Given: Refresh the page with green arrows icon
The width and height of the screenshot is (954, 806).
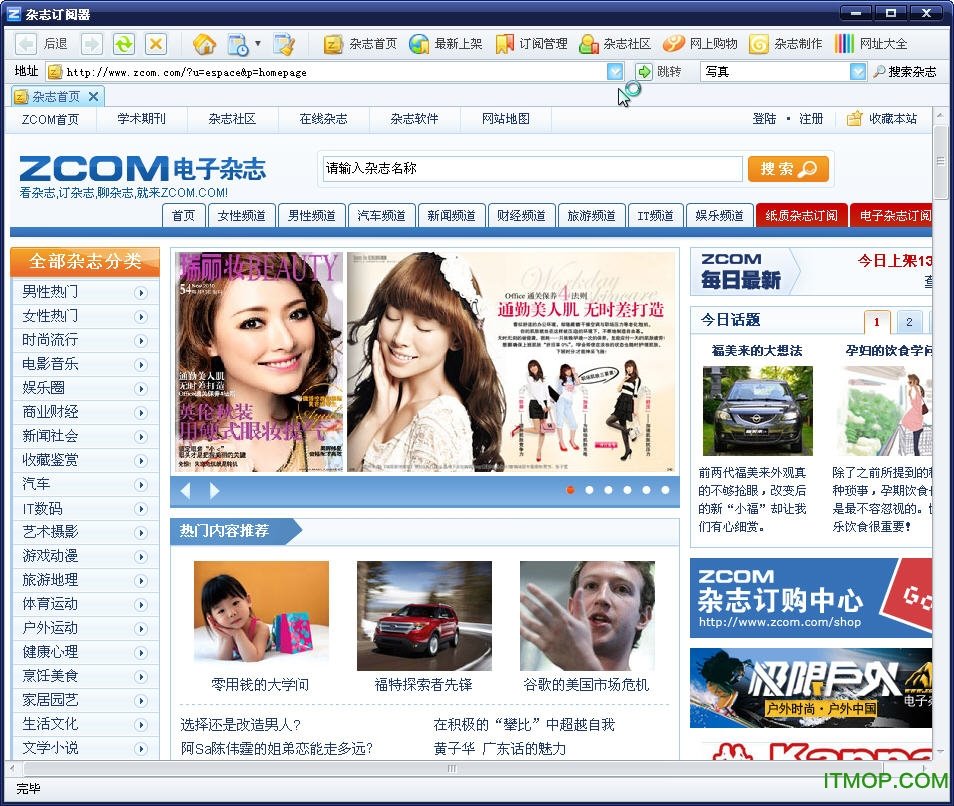Looking at the screenshot, I should tap(124, 44).
